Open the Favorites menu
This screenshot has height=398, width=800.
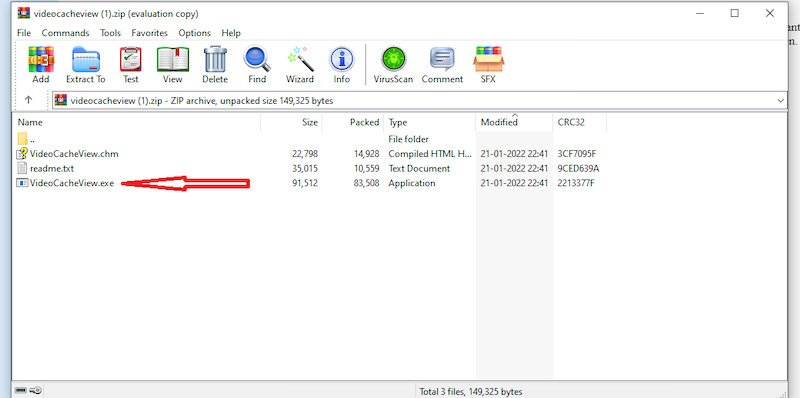[x=149, y=33]
